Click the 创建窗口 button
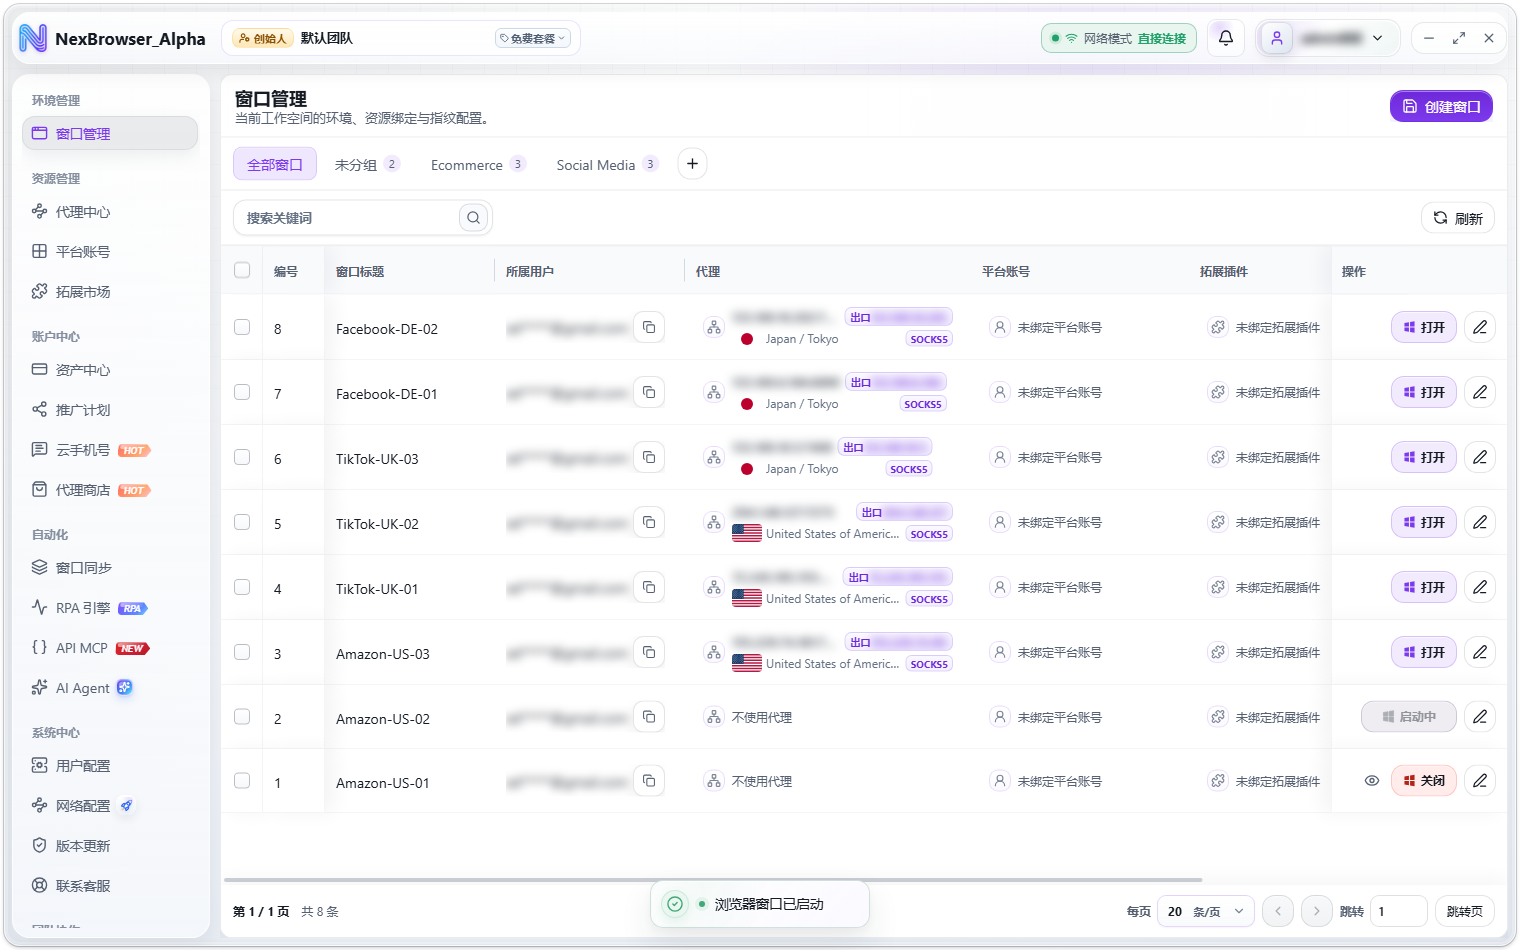This screenshot has height=950, width=1520. (1441, 106)
